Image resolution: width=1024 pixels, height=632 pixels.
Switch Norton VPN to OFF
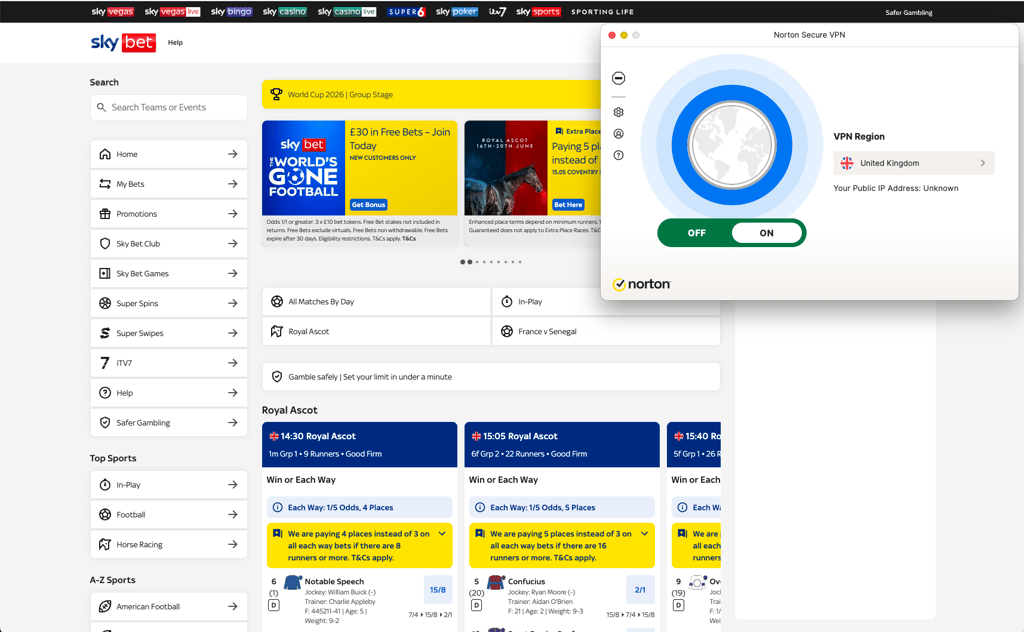point(696,233)
